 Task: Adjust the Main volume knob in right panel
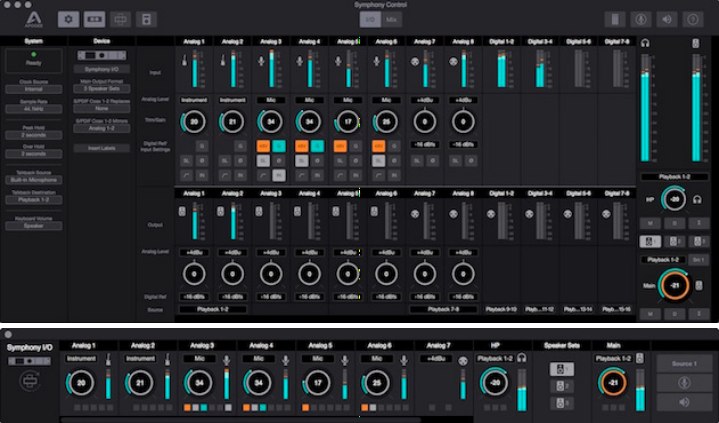coord(674,285)
